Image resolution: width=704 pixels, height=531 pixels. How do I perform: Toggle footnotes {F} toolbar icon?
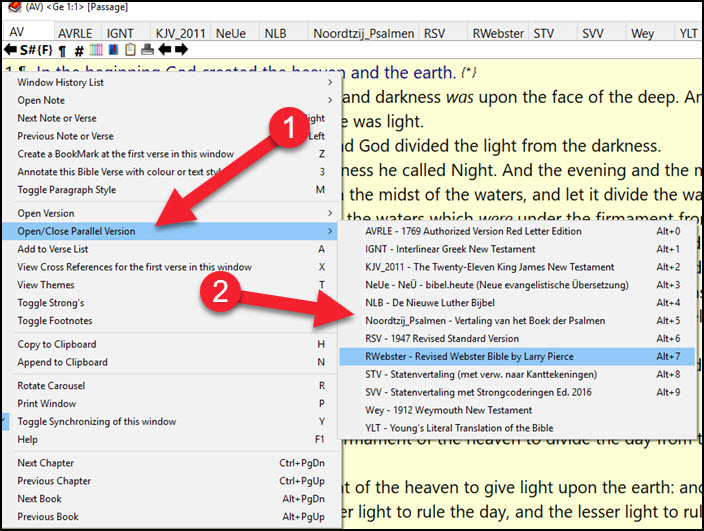point(44,50)
